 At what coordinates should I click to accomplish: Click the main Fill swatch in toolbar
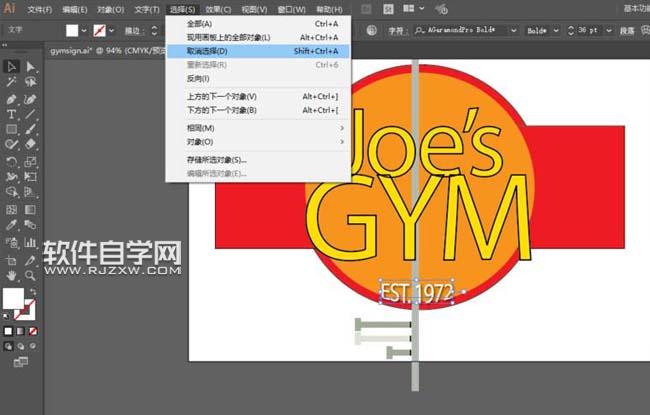click(13, 299)
